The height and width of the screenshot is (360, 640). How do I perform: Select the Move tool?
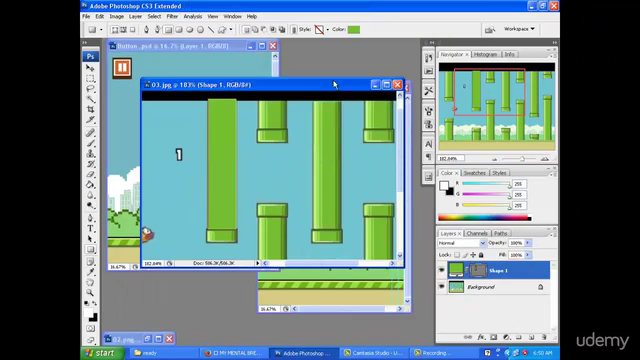click(90, 68)
